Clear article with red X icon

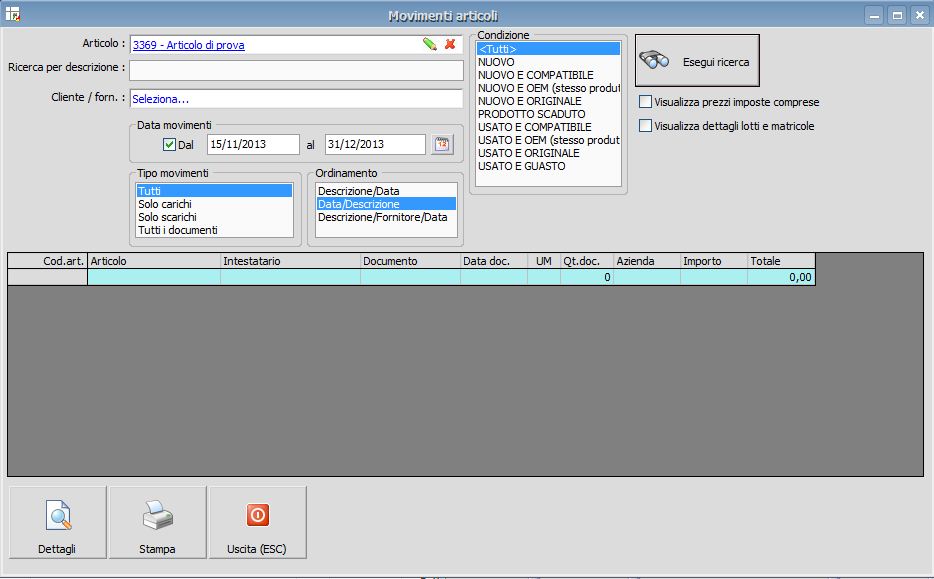(450, 44)
